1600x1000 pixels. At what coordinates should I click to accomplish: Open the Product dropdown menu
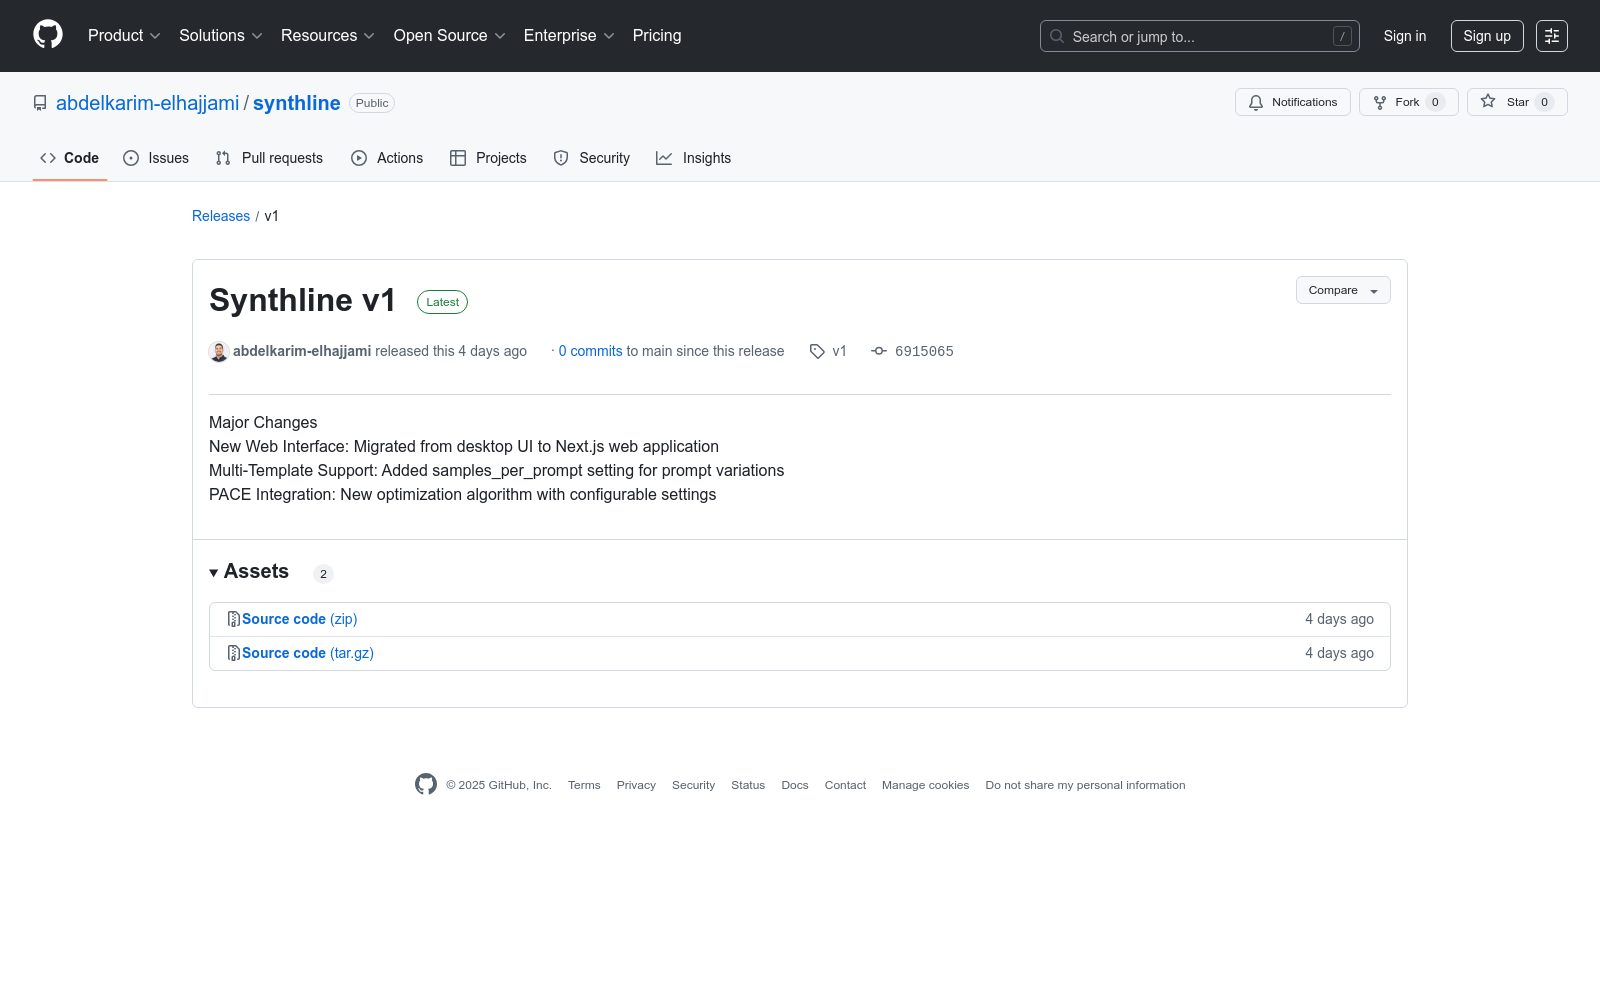(x=124, y=36)
